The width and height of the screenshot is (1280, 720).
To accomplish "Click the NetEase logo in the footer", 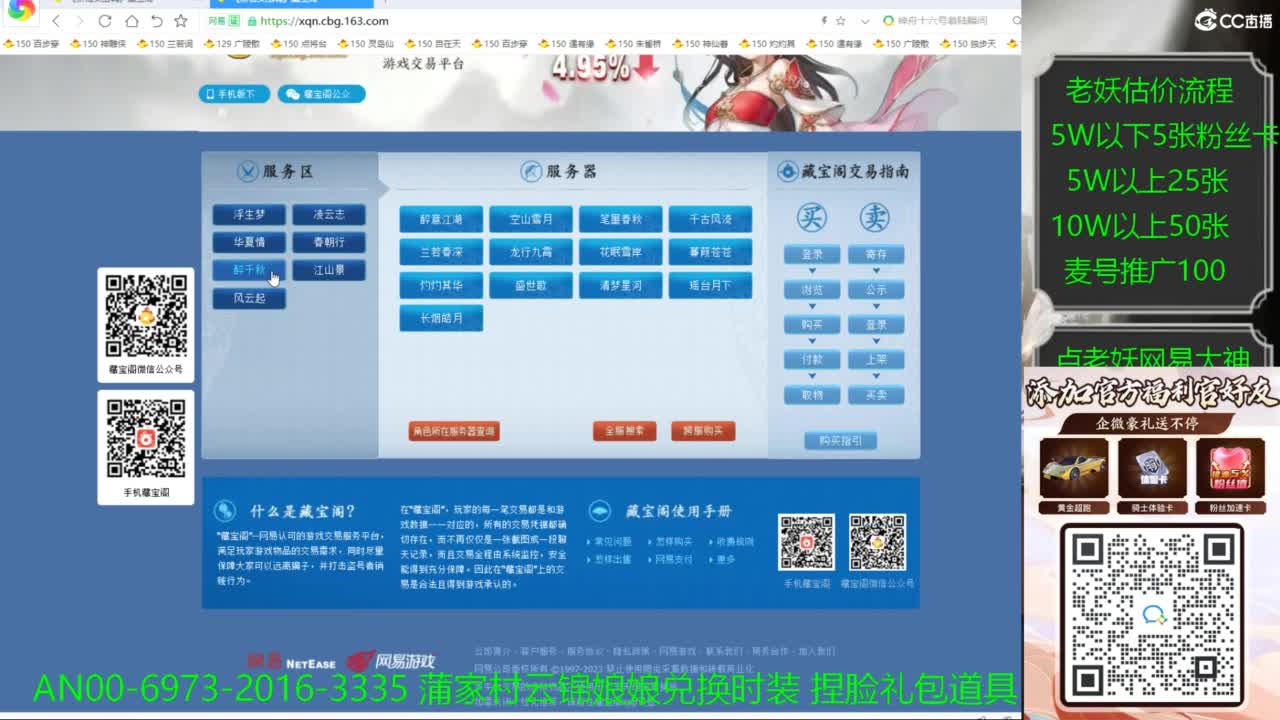I will coord(291,662).
